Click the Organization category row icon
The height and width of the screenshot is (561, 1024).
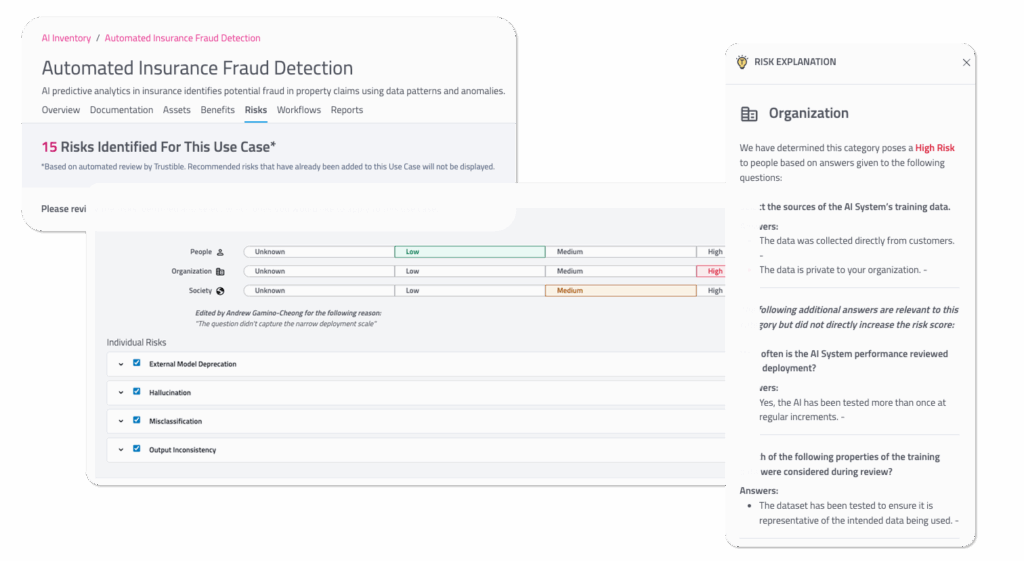220,271
